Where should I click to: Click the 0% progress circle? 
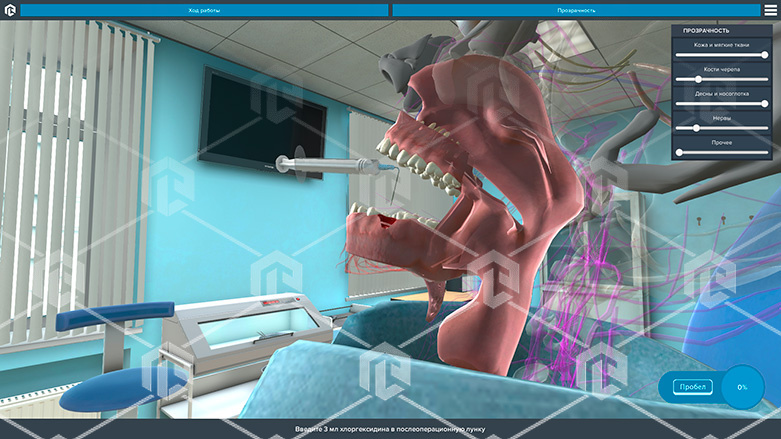pyautogui.click(x=742, y=387)
